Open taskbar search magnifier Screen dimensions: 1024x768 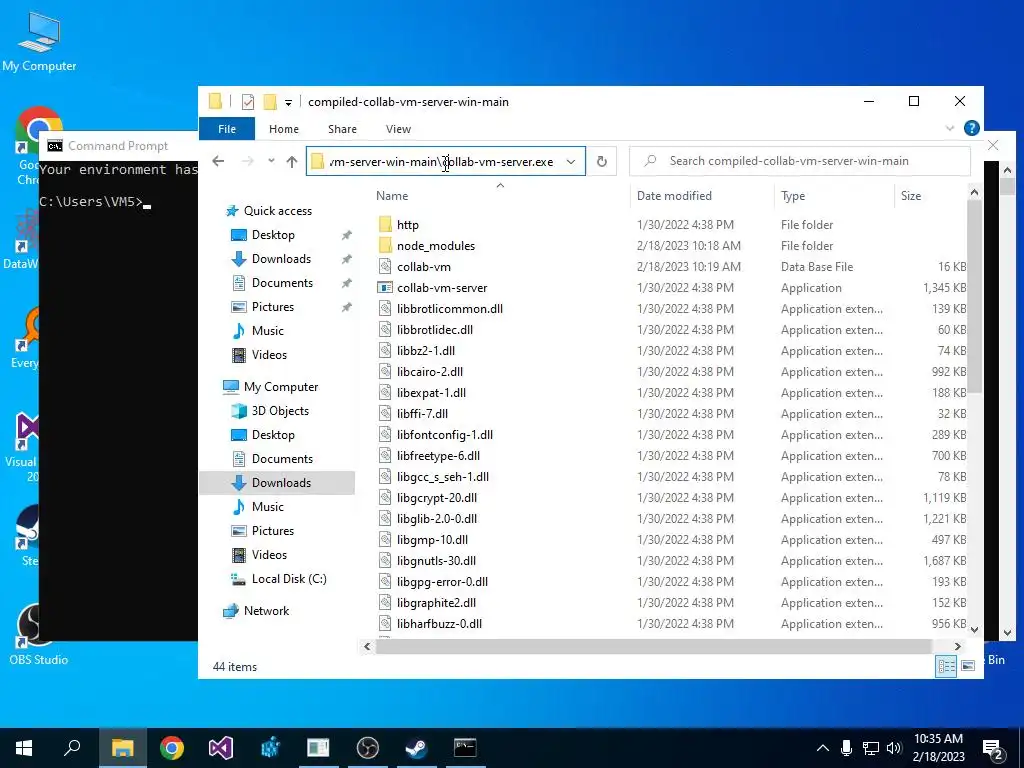(72, 748)
